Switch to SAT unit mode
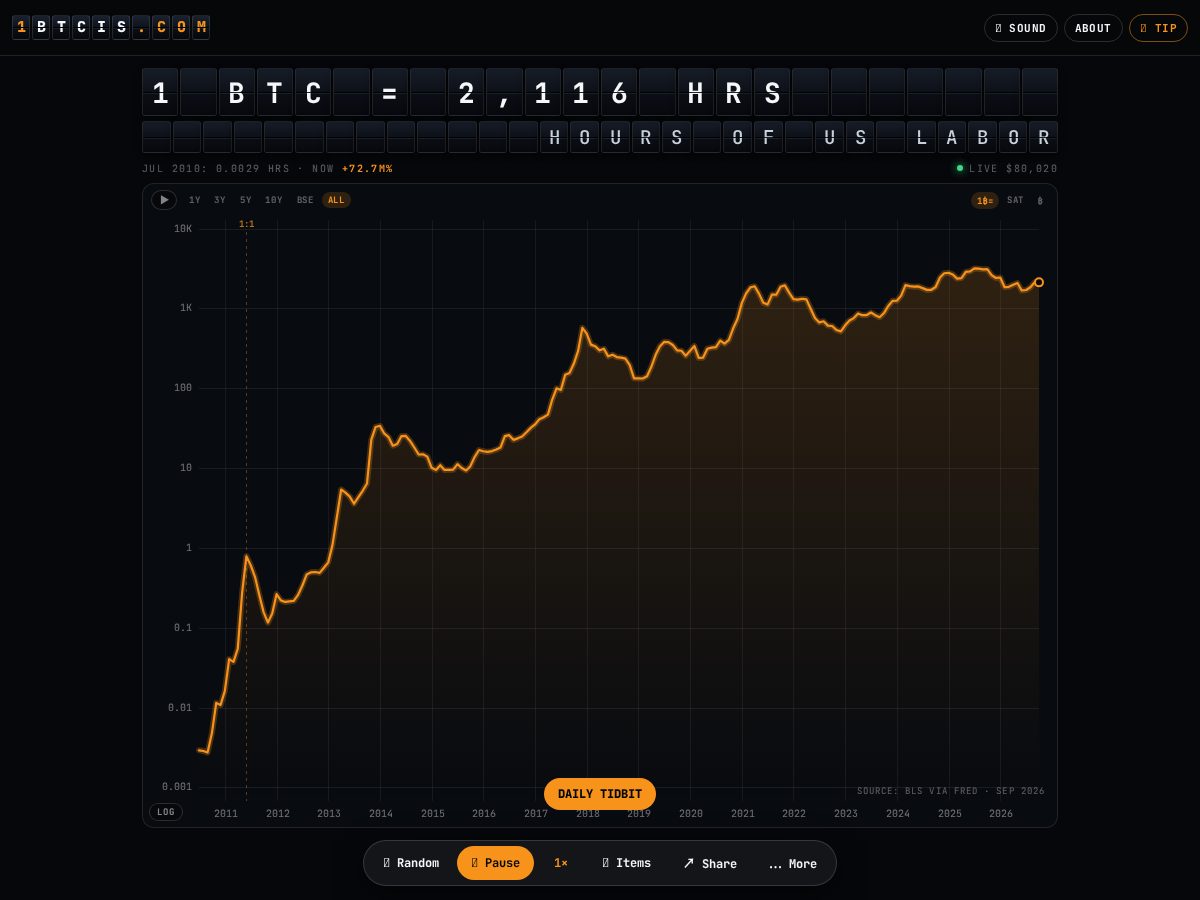Screen dimensions: 1200x900 (1015, 200)
